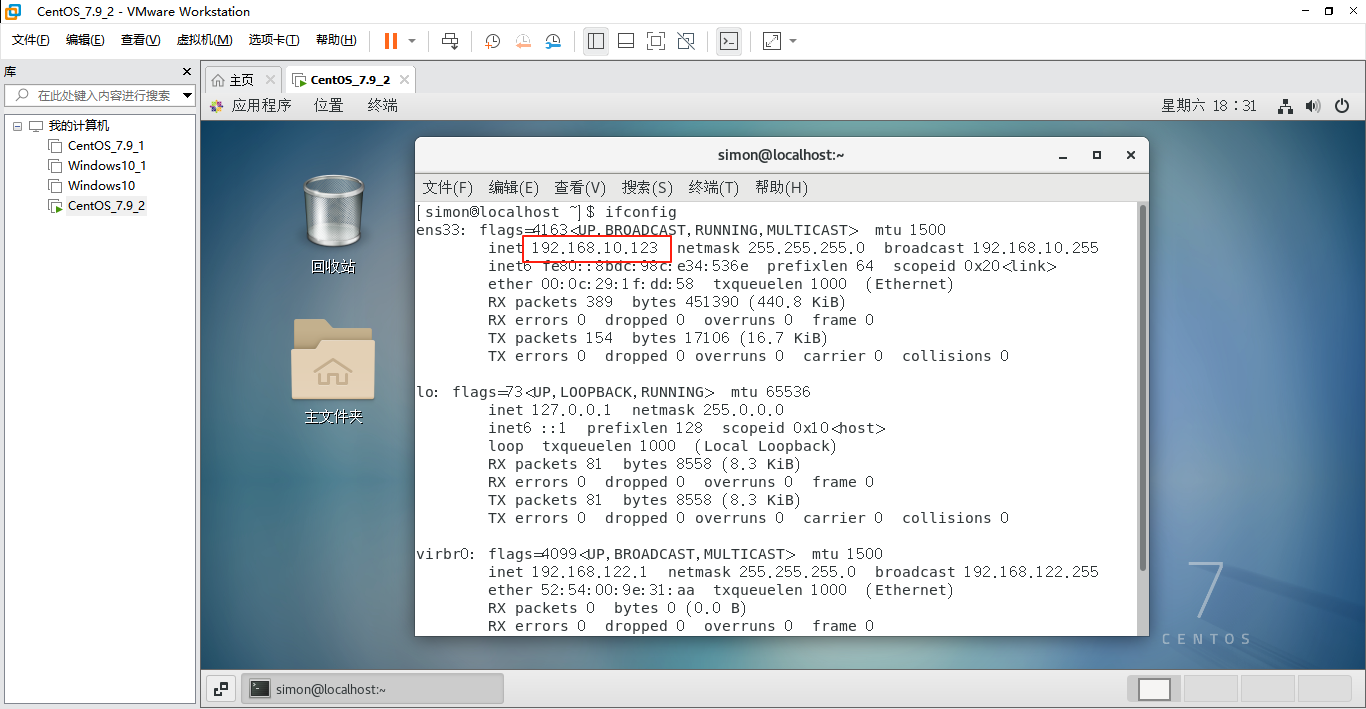Enter full screen mode for the VM
1366x709 pixels.
point(655,41)
